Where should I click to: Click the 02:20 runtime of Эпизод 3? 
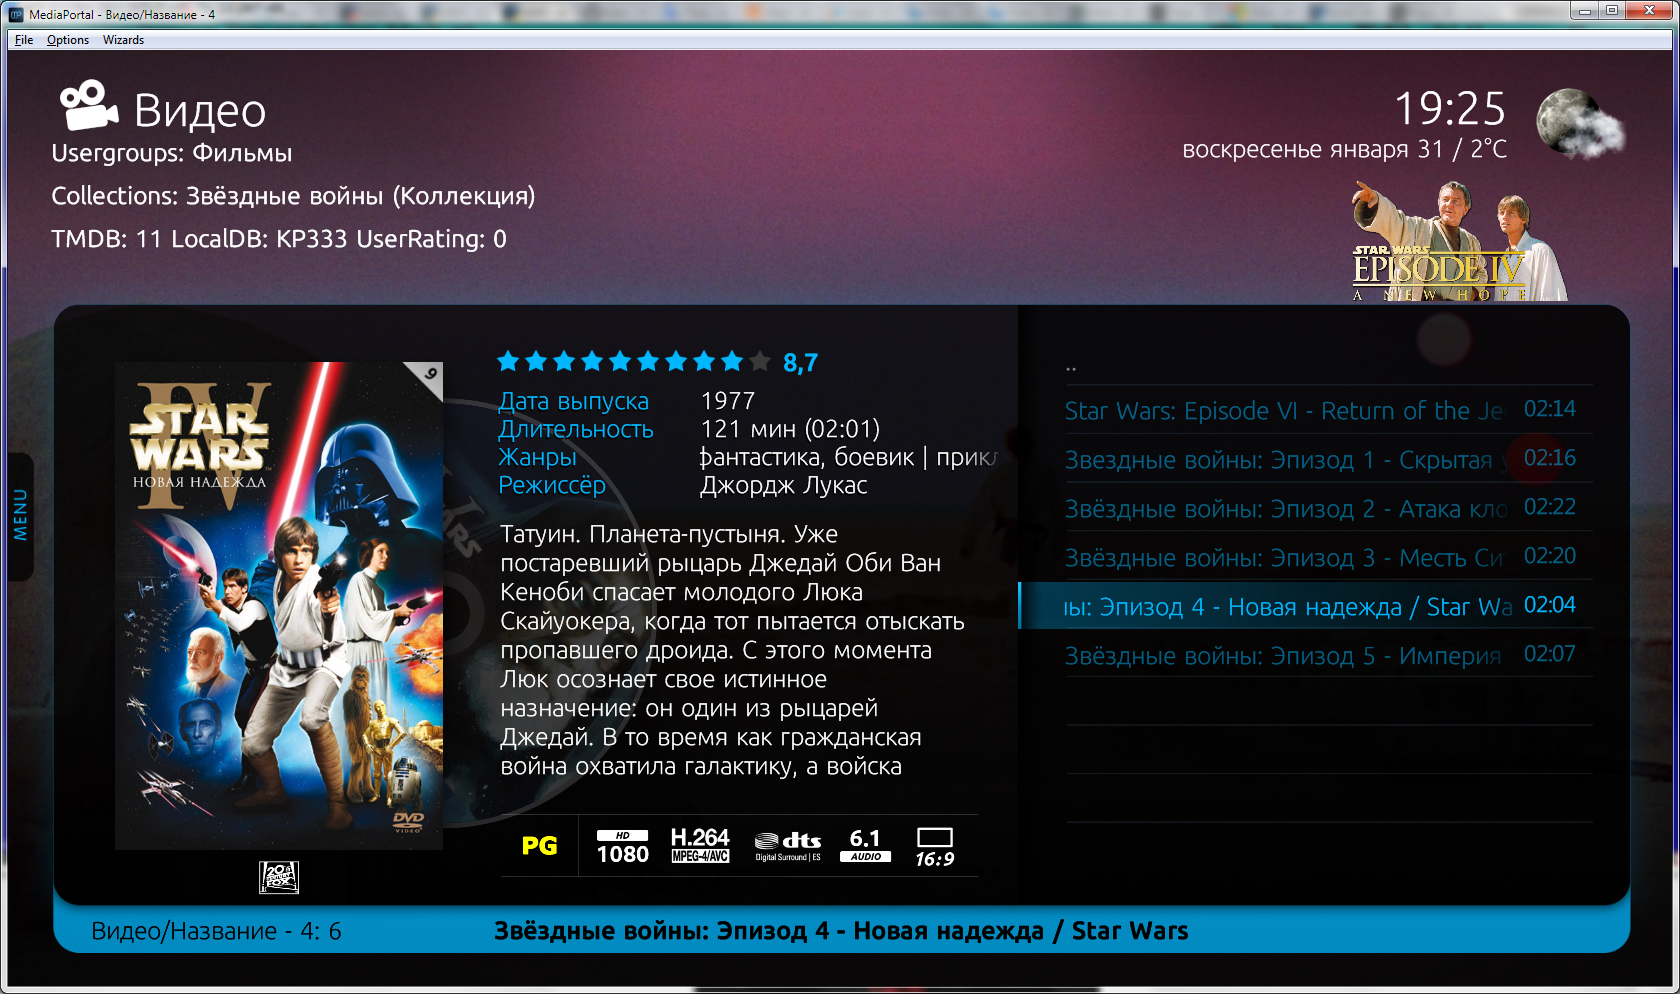[1549, 556]
